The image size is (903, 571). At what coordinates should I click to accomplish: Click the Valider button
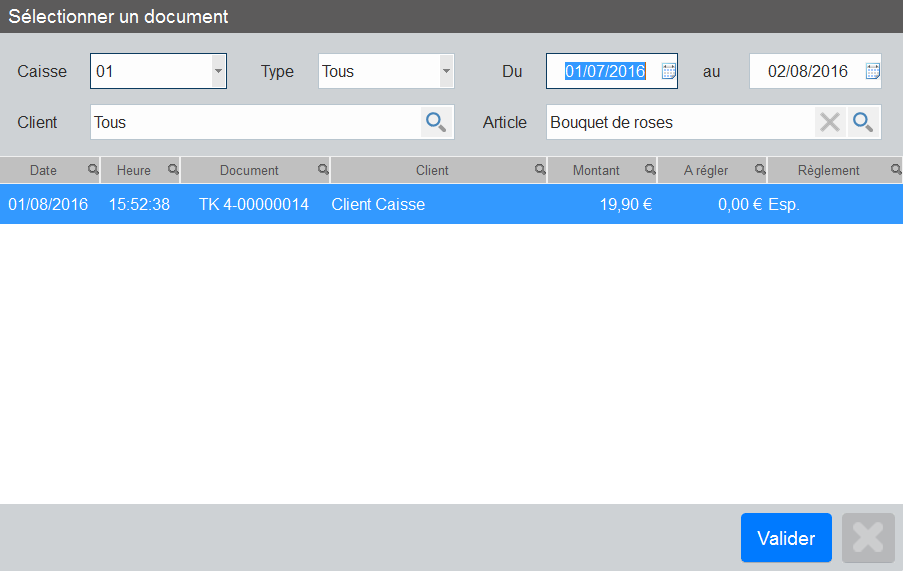786,538
